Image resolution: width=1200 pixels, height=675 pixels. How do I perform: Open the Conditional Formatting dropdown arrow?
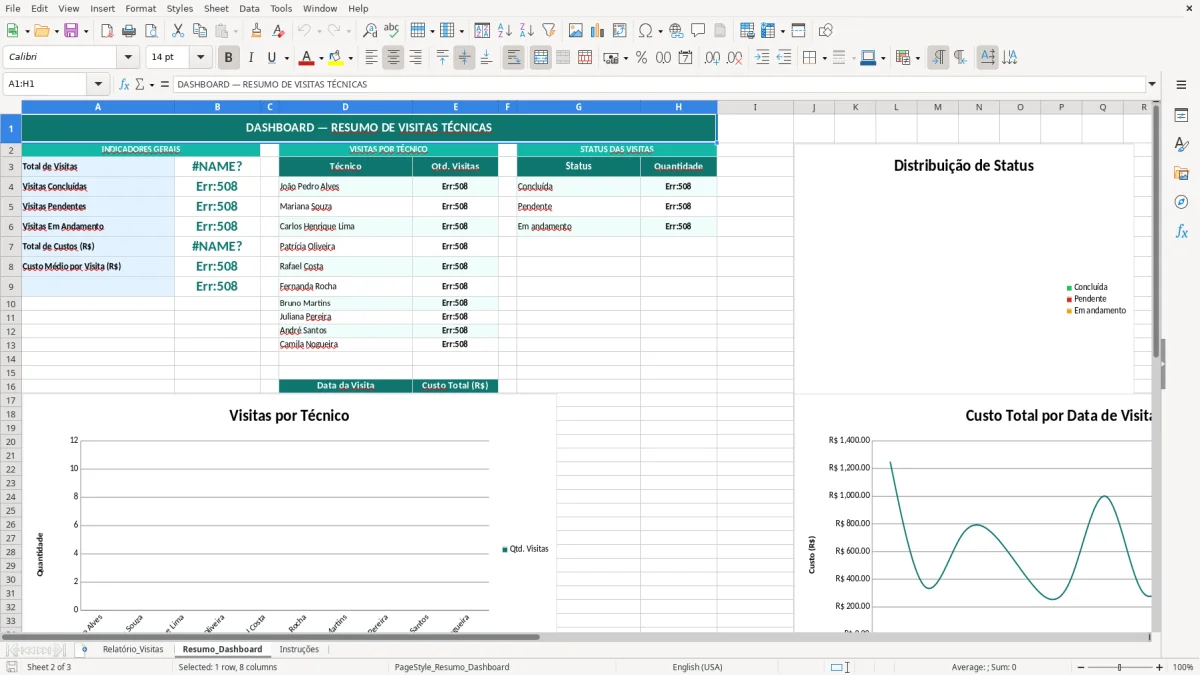[x=917, y=58]
